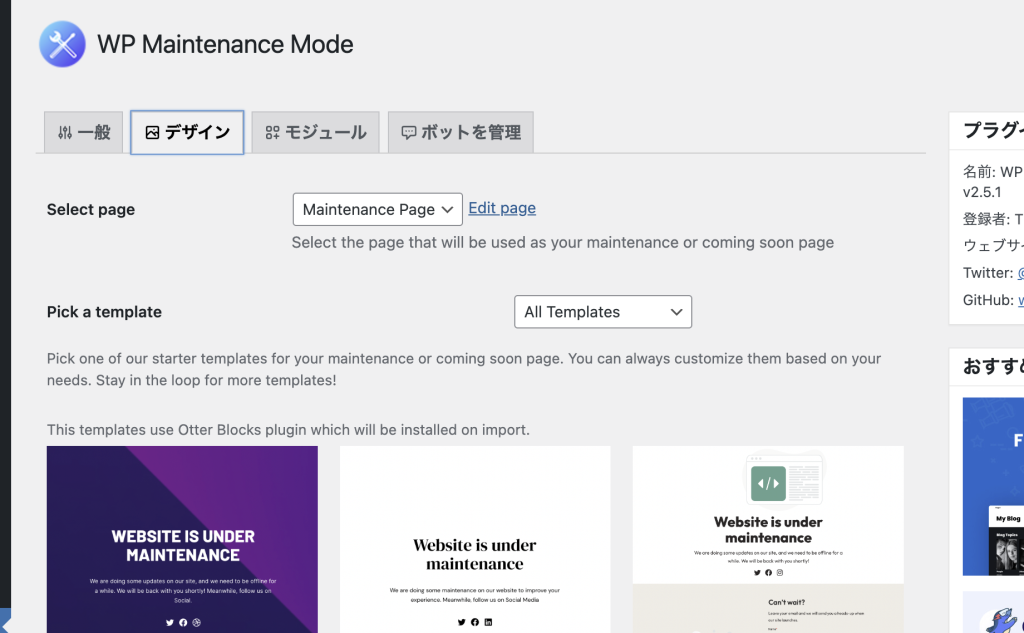Open the 一般 general settings tab
Viewport: 1024px width, 633px height.
(x=84, y=132)
